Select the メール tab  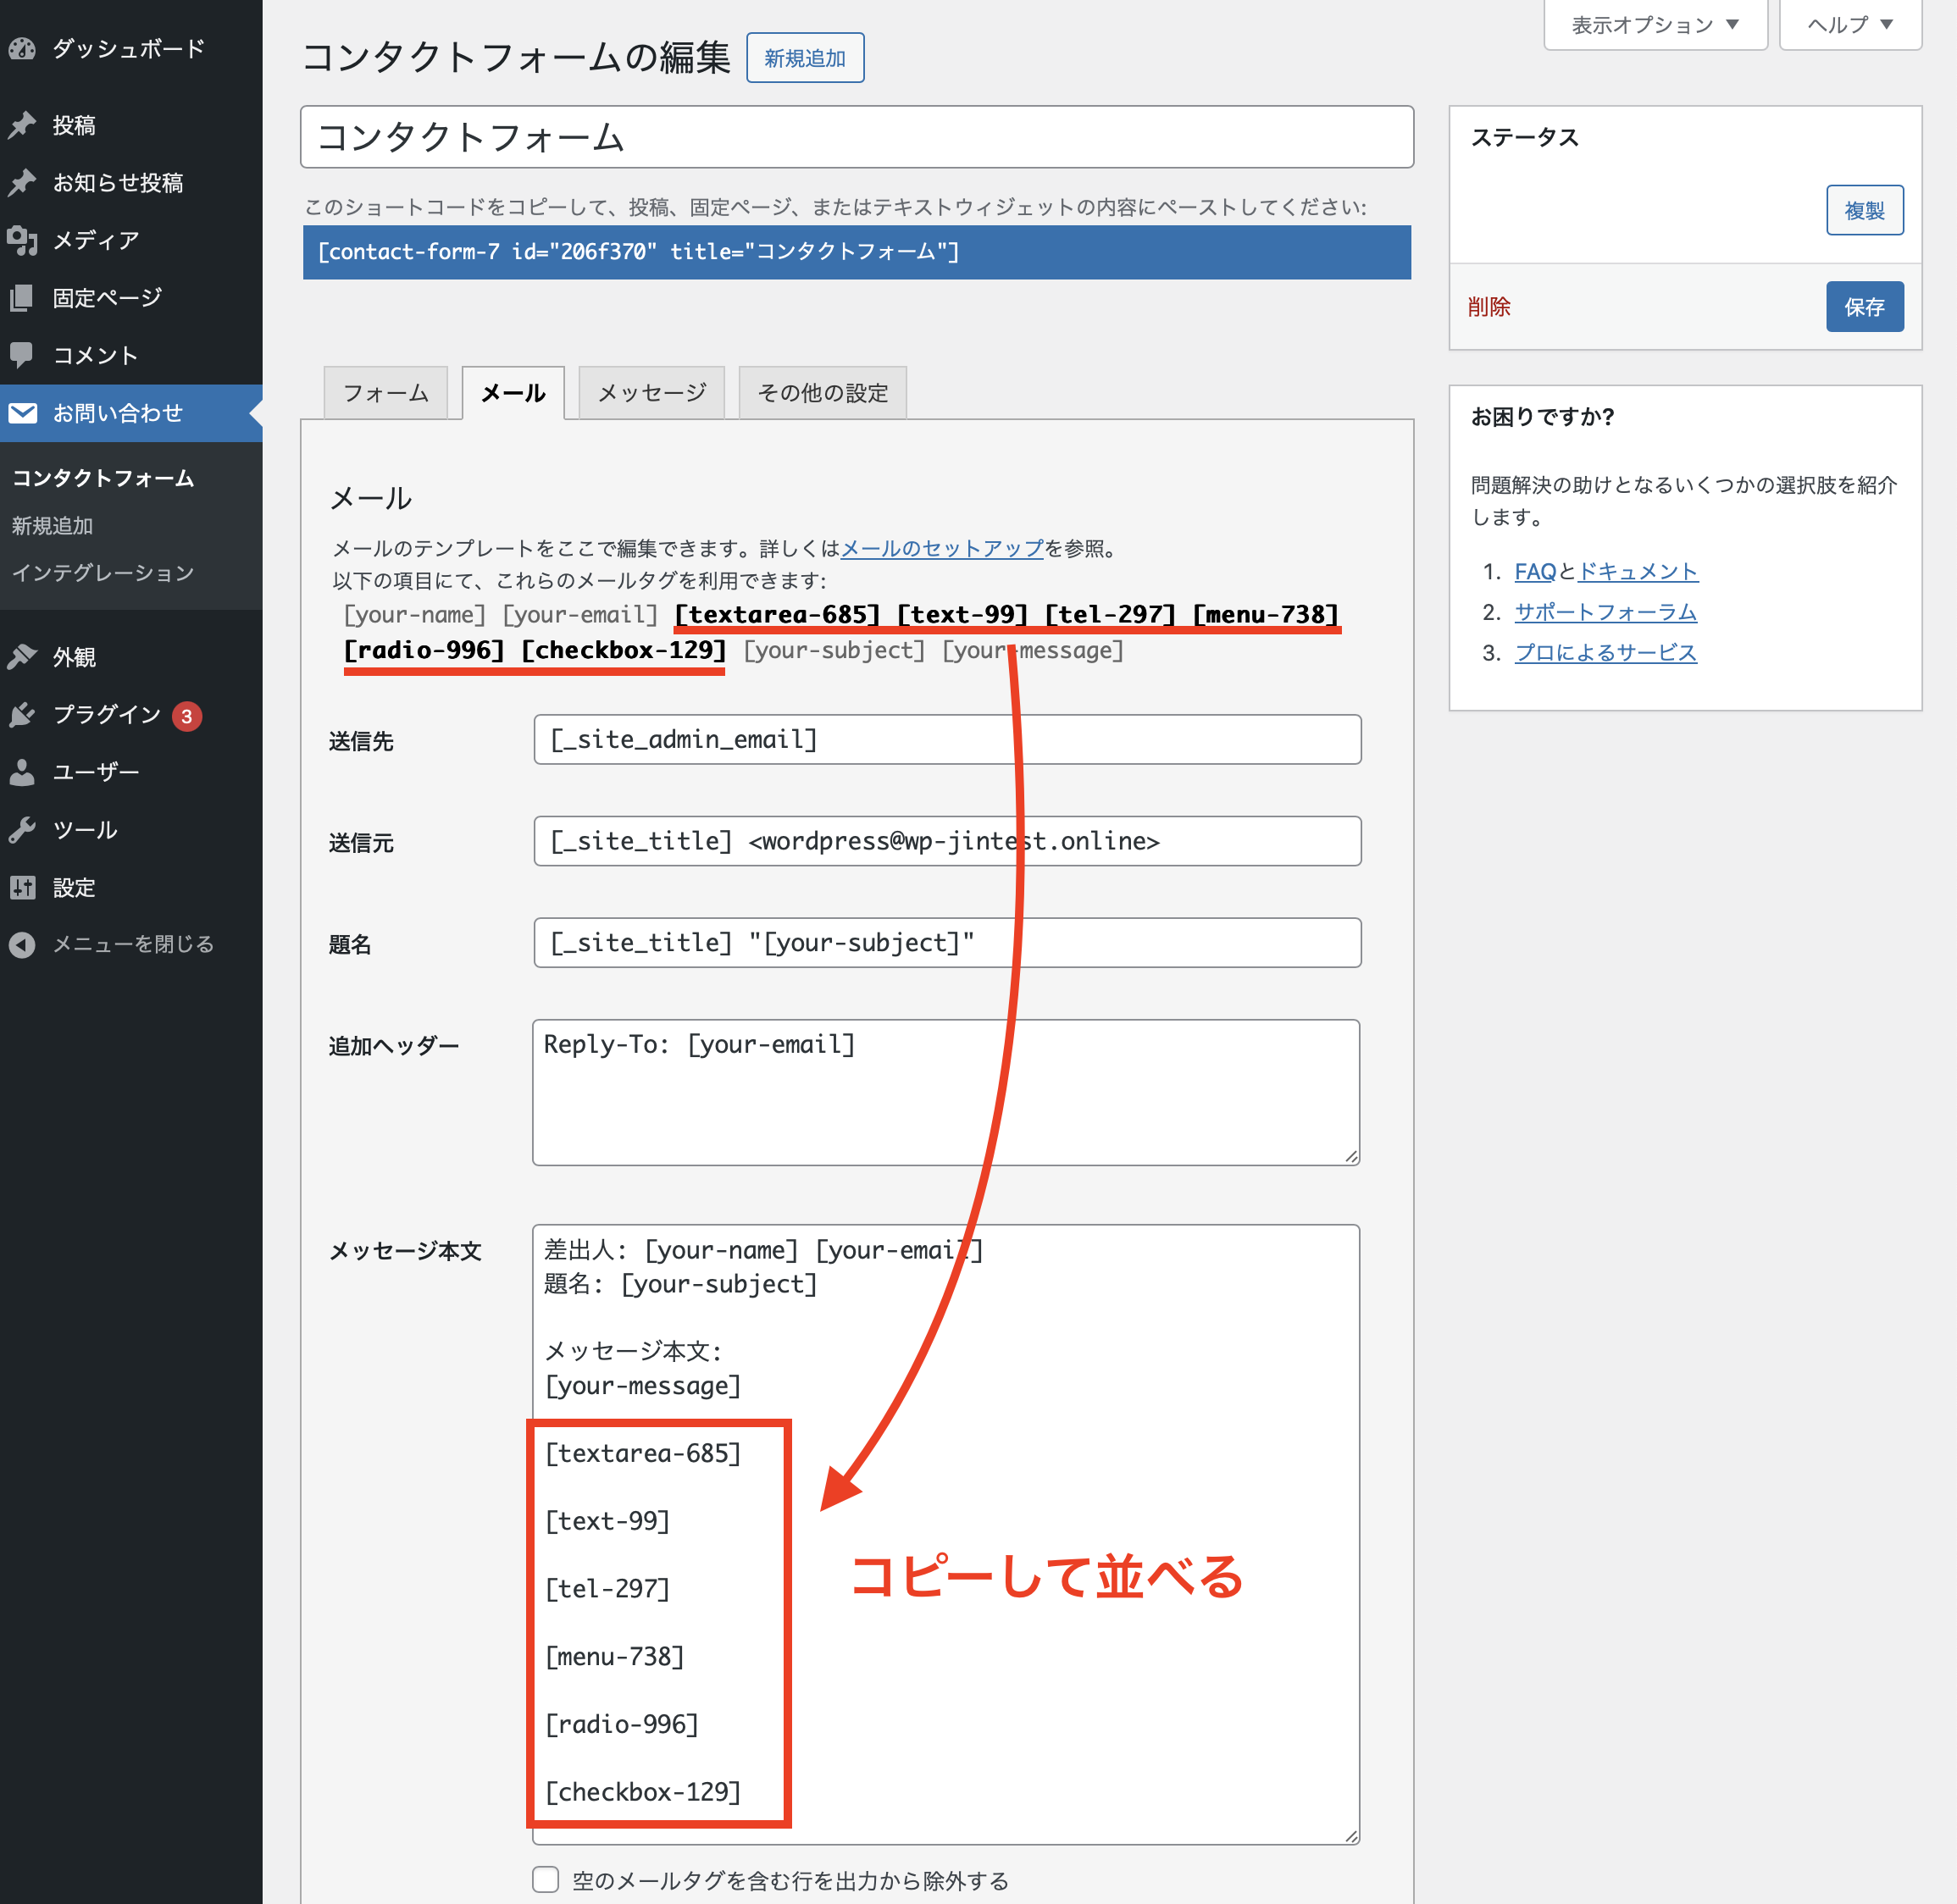[x=513, y=393]
